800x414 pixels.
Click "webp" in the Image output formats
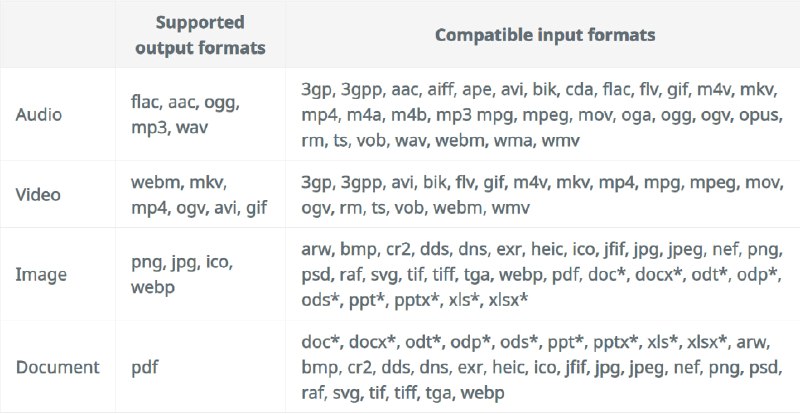tap(152, 288)
